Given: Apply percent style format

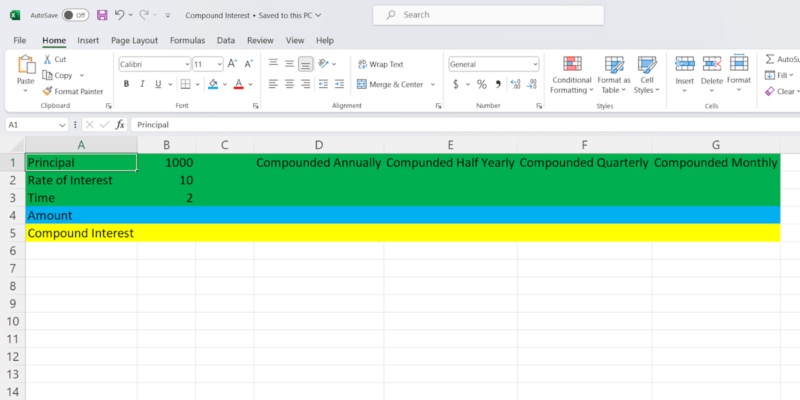Looking at the screenshot, I should (x=482, y=85).
